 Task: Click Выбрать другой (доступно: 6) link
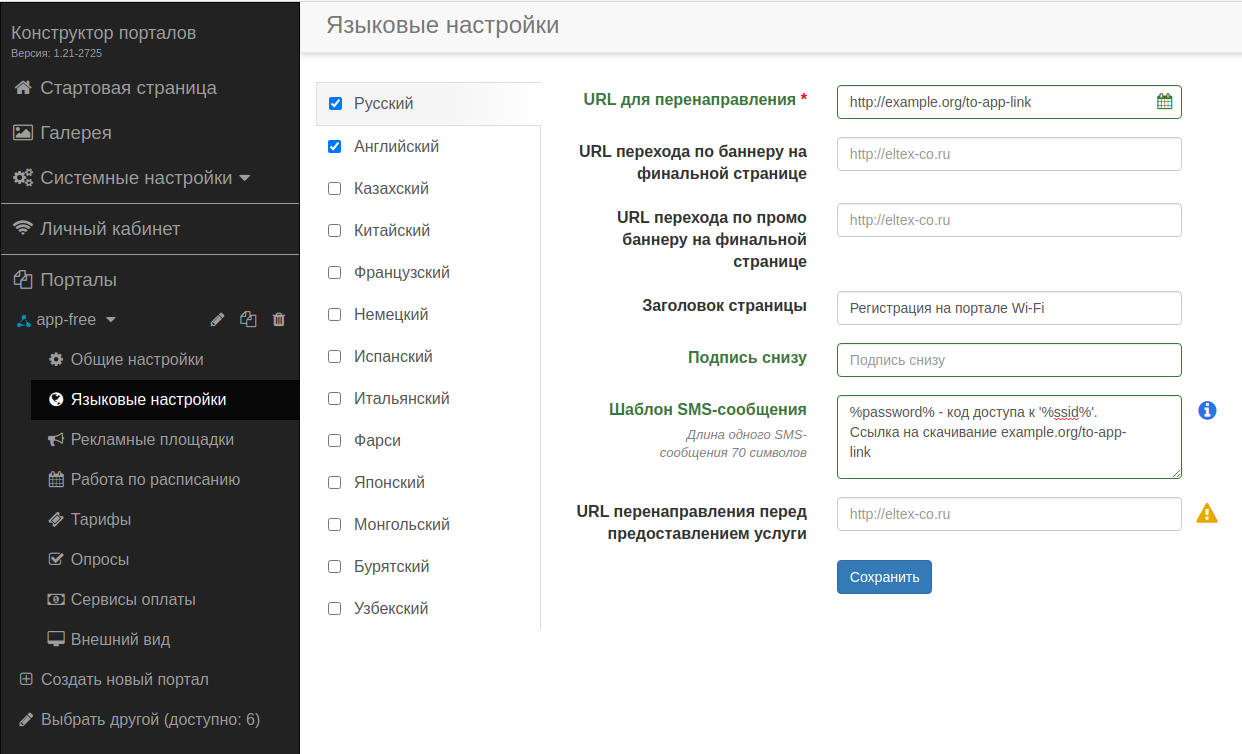[x=150, y=720]
